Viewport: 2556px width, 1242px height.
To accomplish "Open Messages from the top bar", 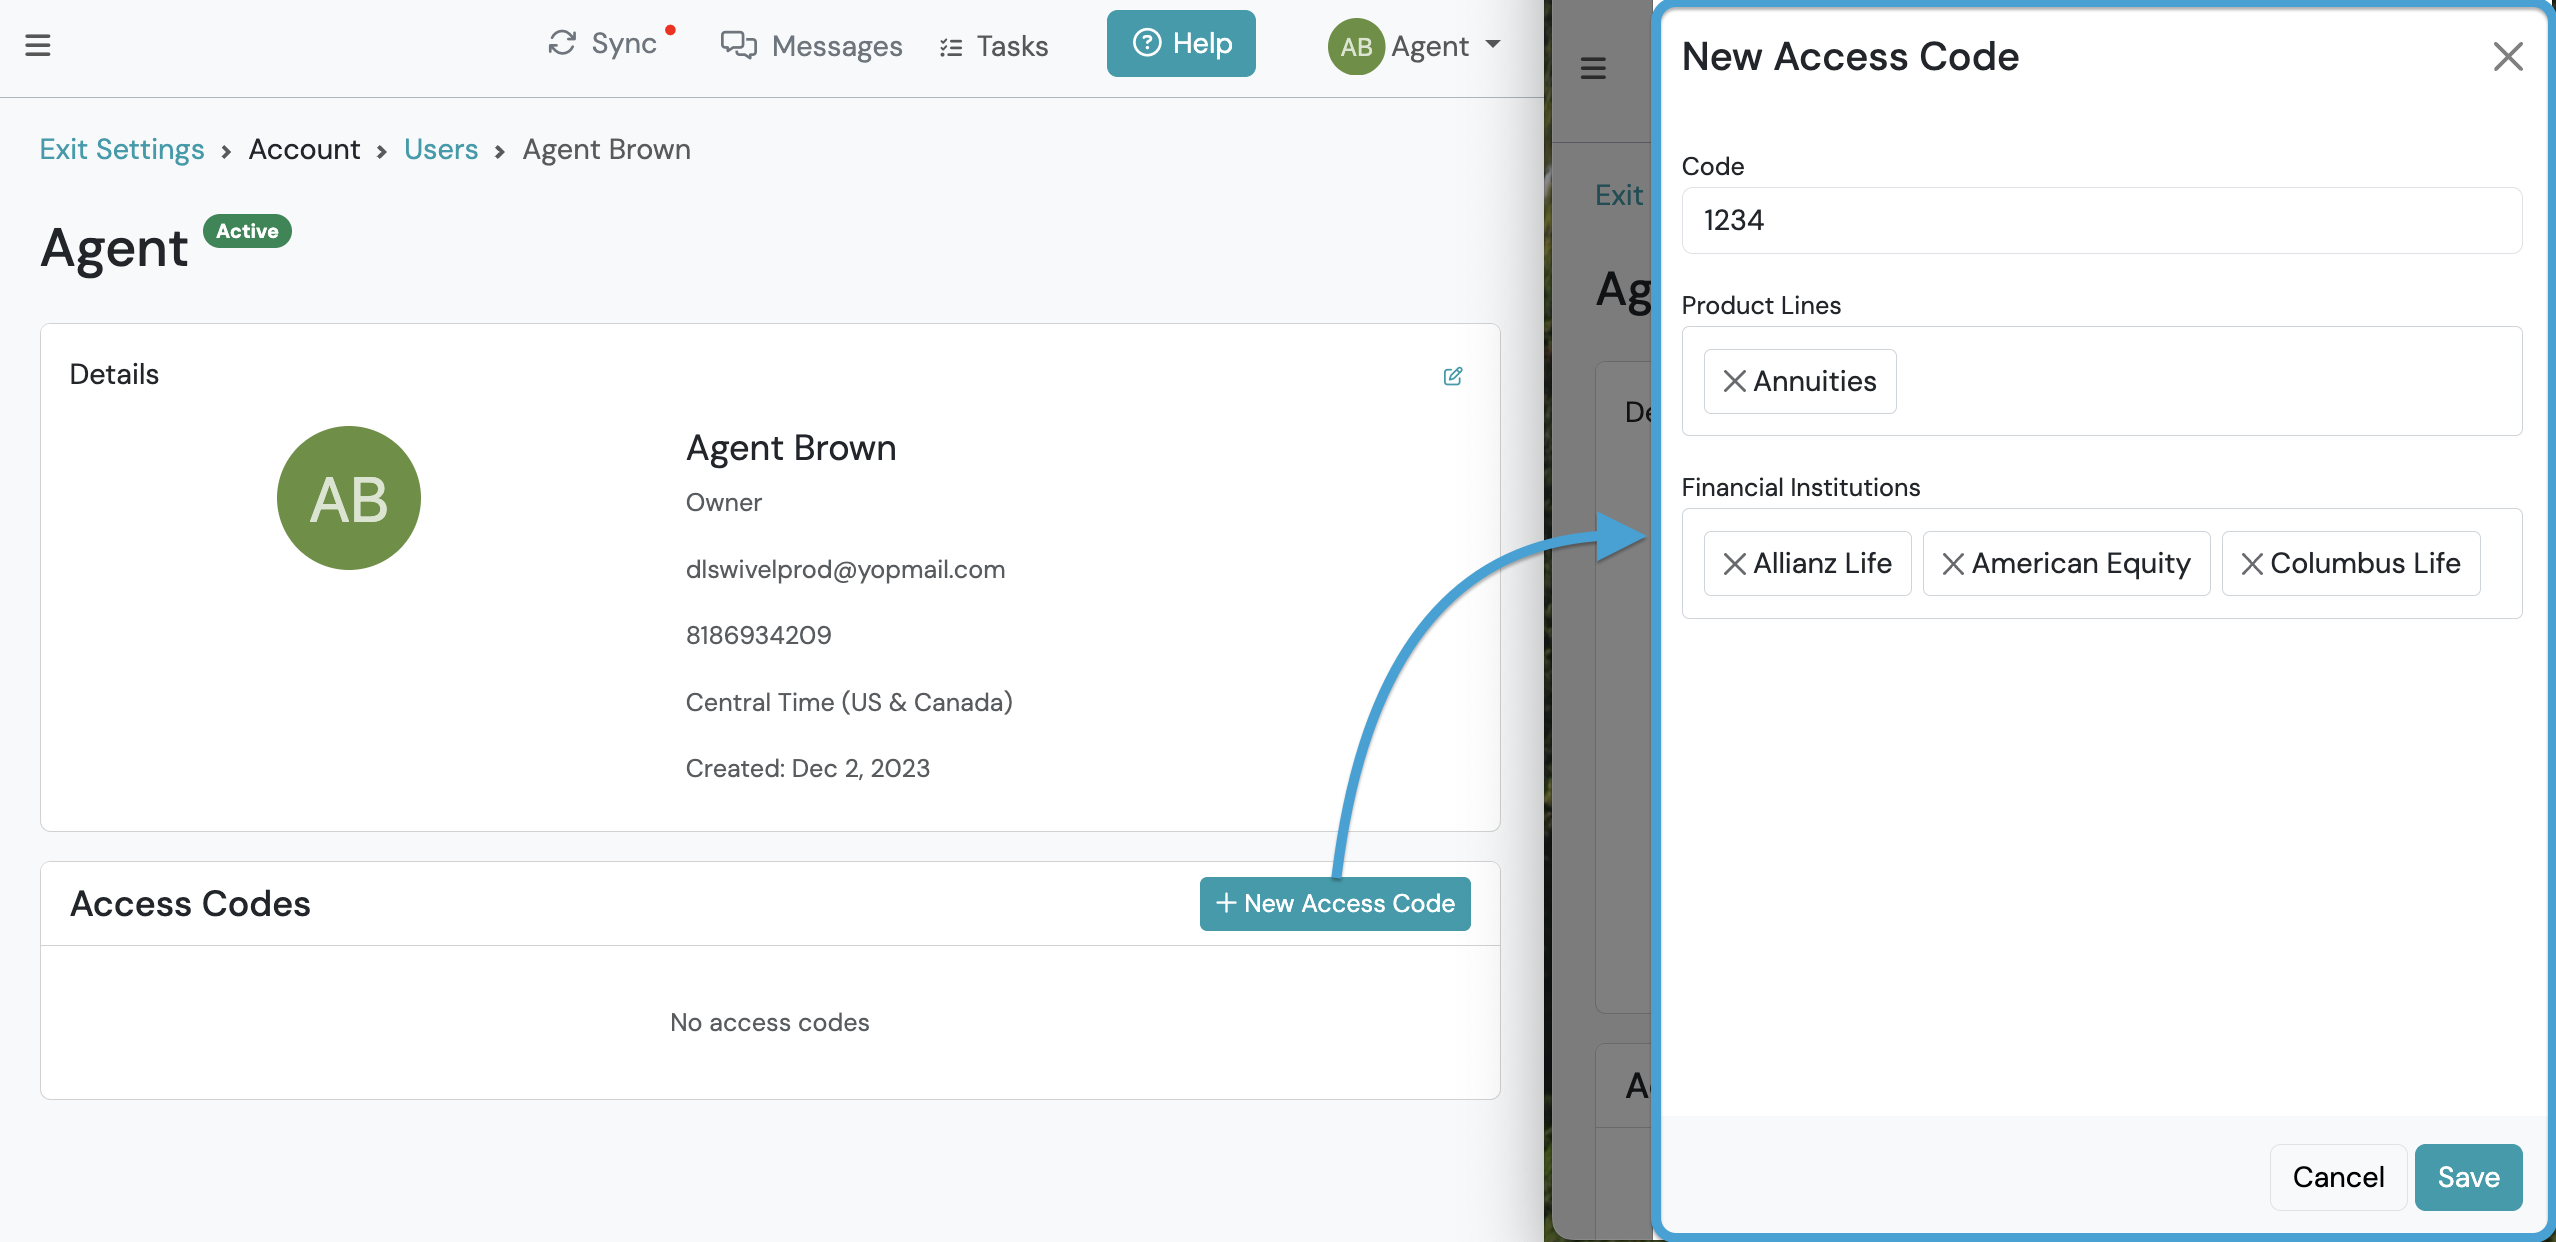I will 811,45.
